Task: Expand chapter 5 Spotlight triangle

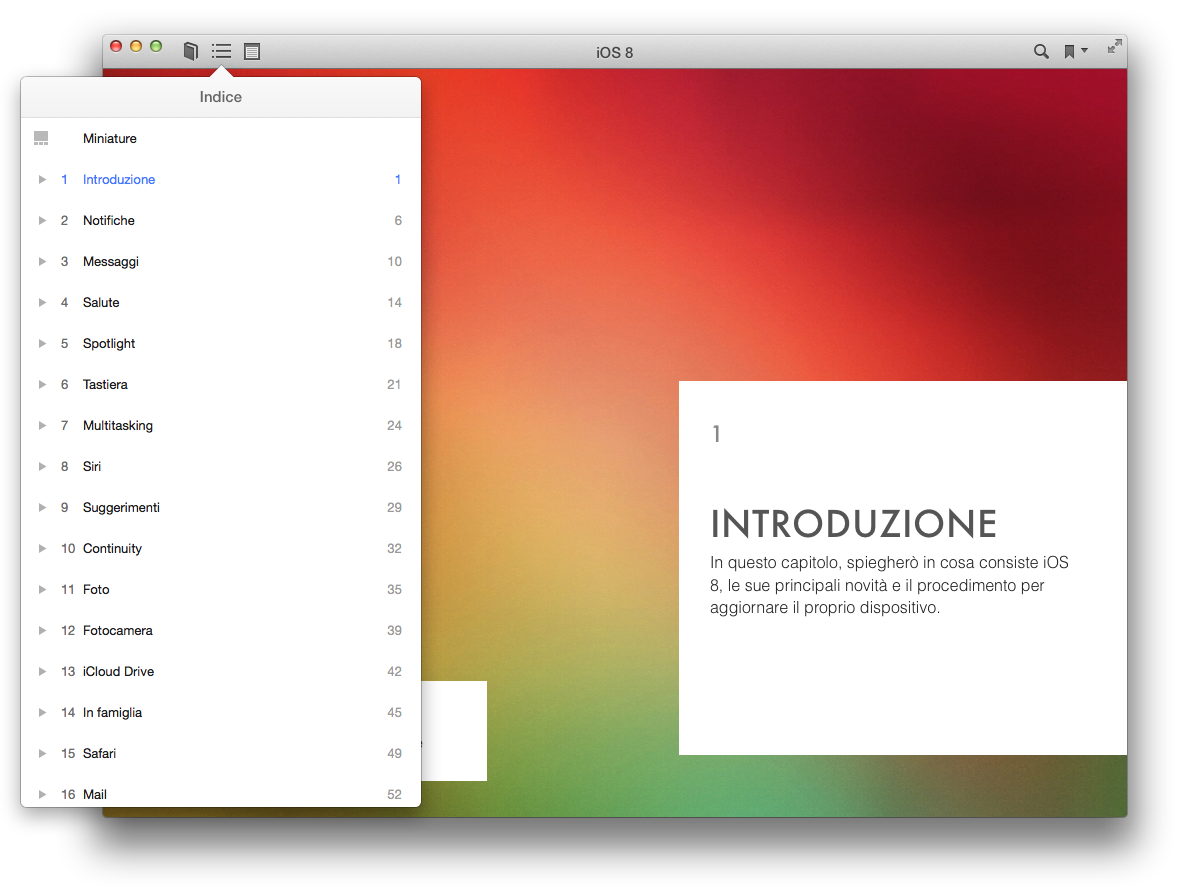Action: [x=42, y=343]
